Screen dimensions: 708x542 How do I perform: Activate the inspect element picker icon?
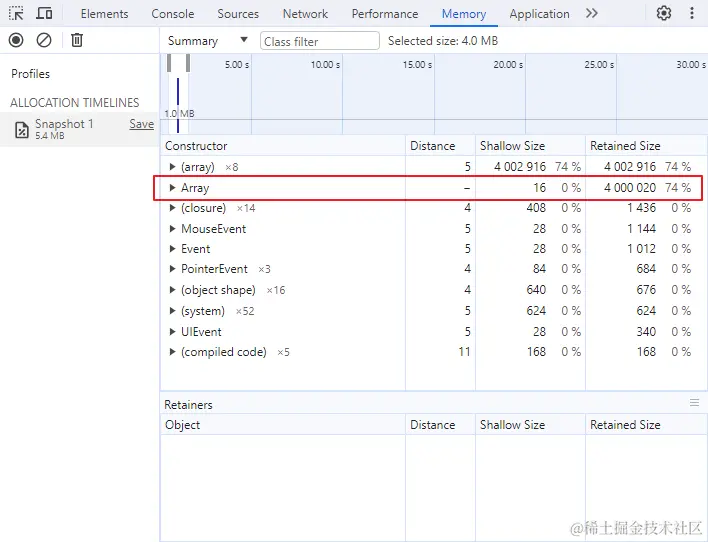click(16, 14)
